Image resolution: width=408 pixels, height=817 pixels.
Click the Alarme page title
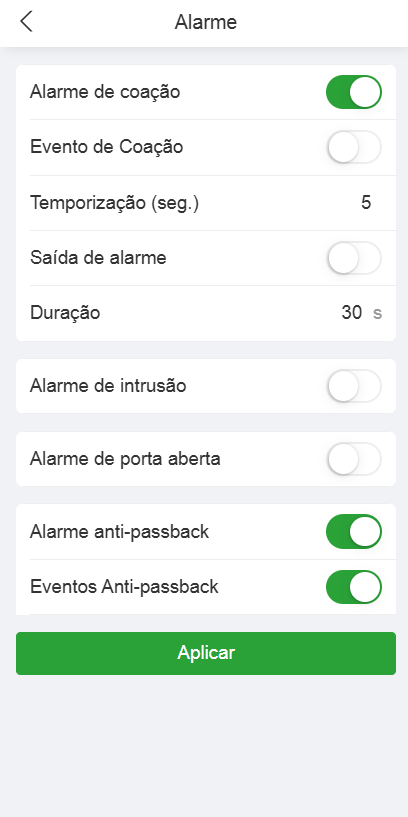pyautogui.click(x=206, y=22)
